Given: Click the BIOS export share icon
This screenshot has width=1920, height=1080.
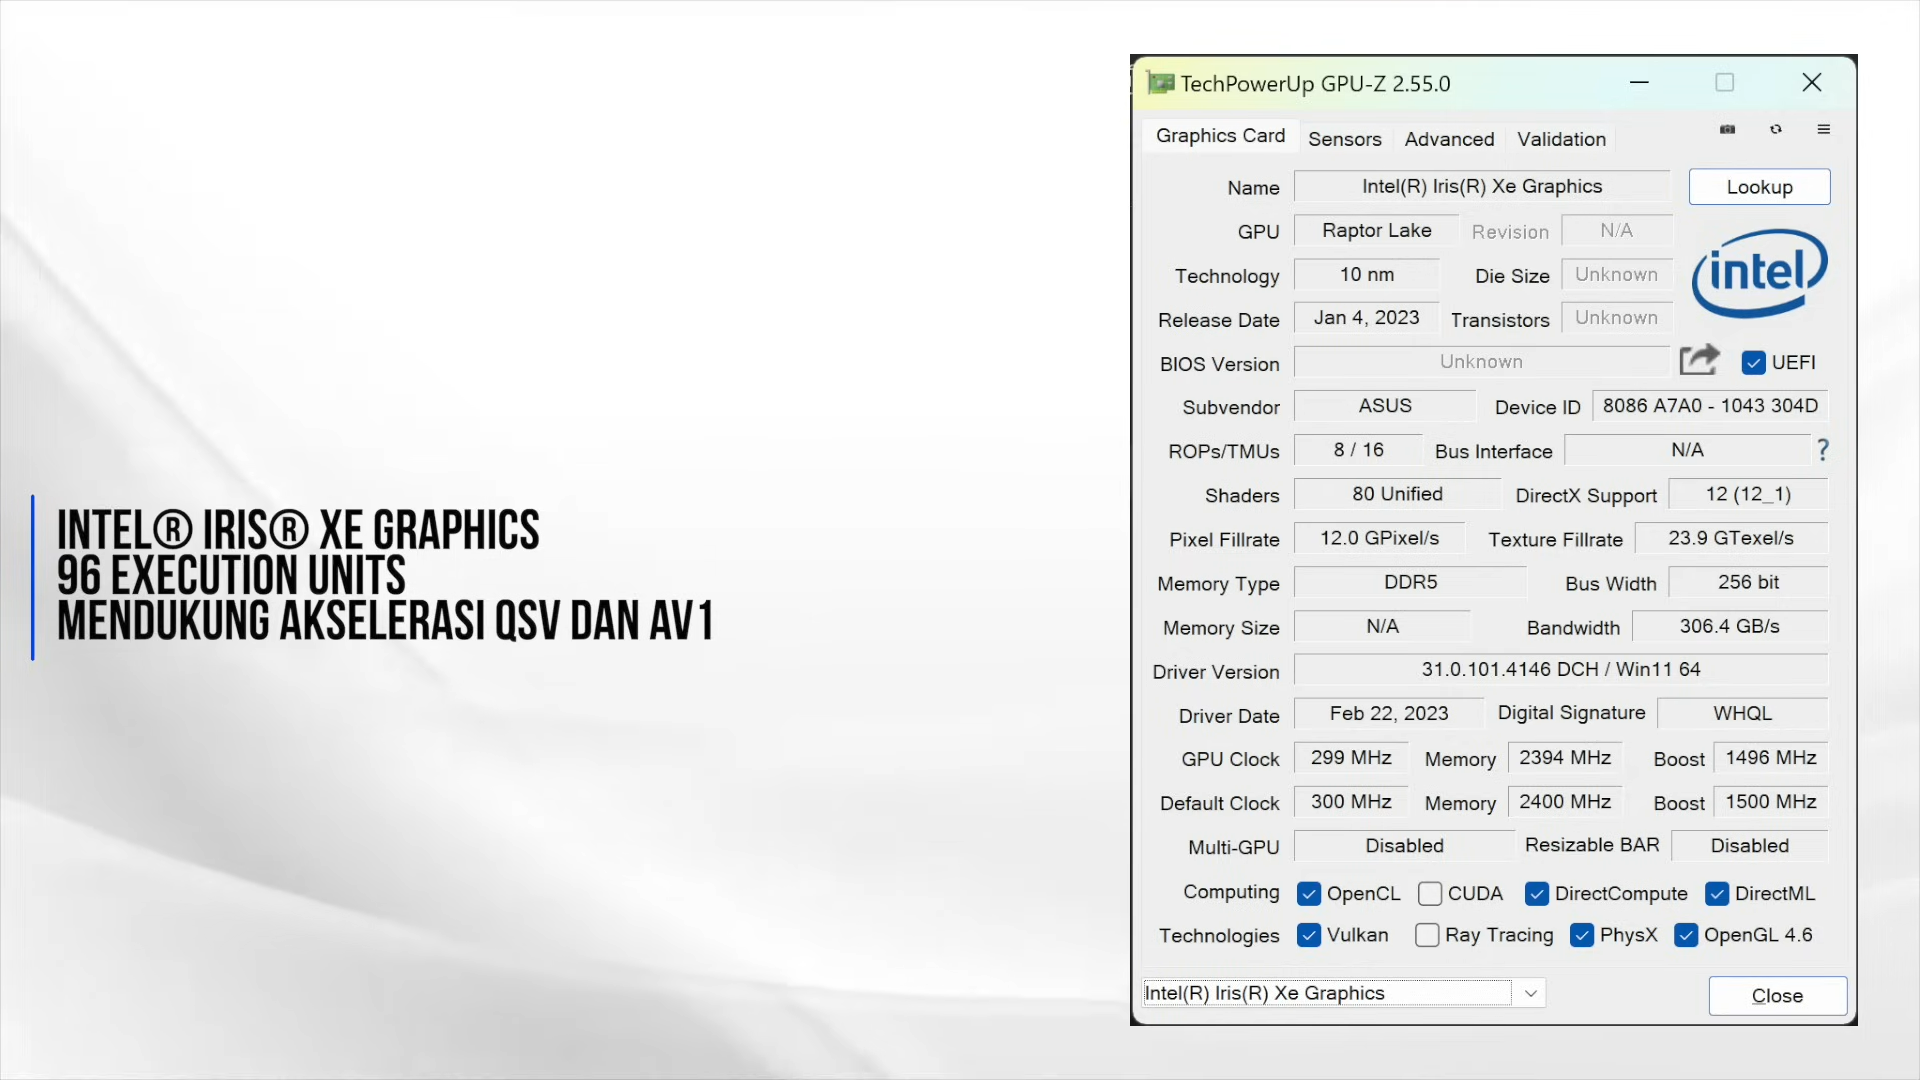Looking at the screenshot, I should point(1699,360).
